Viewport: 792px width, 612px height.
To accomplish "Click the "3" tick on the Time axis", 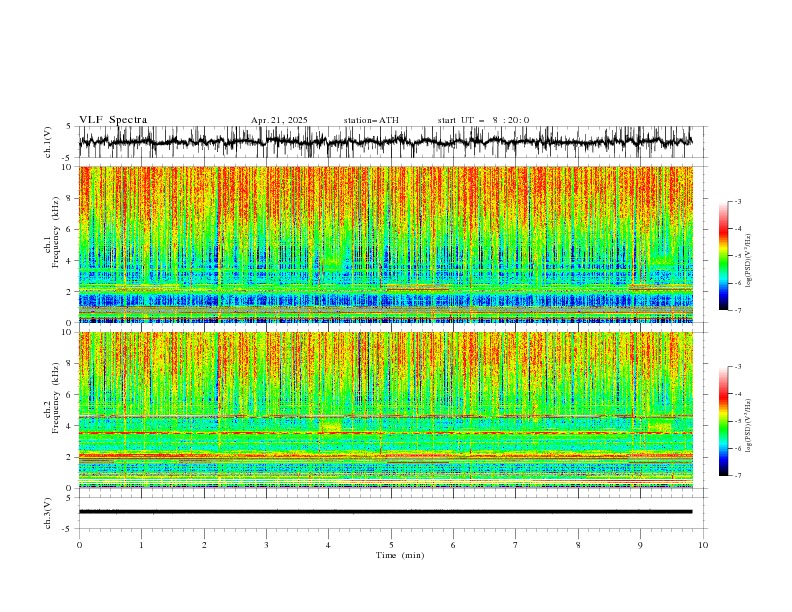I will (266, 545).
